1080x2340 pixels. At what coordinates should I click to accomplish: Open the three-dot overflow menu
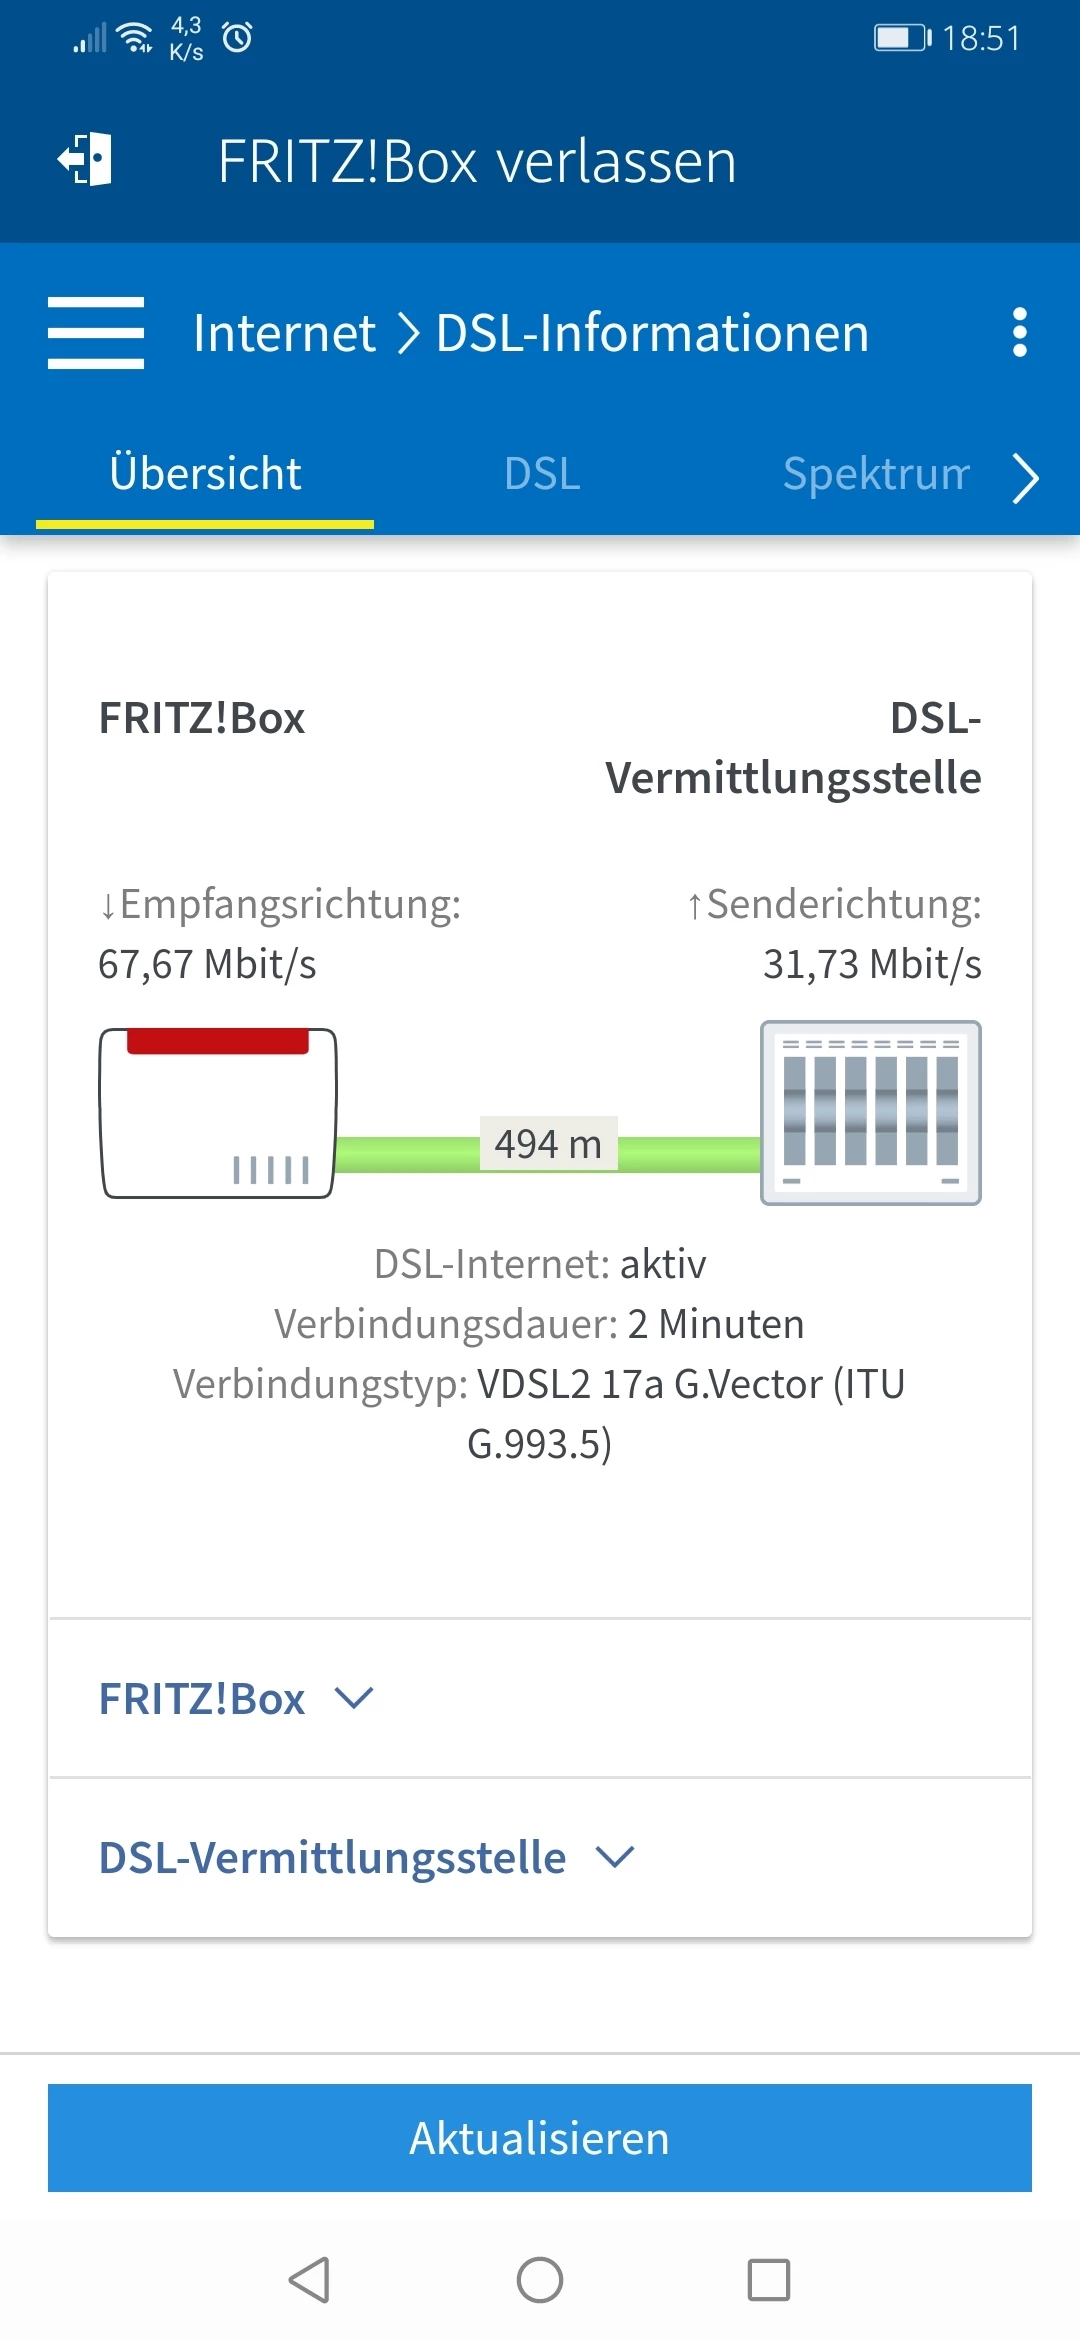coord(1019,332)
